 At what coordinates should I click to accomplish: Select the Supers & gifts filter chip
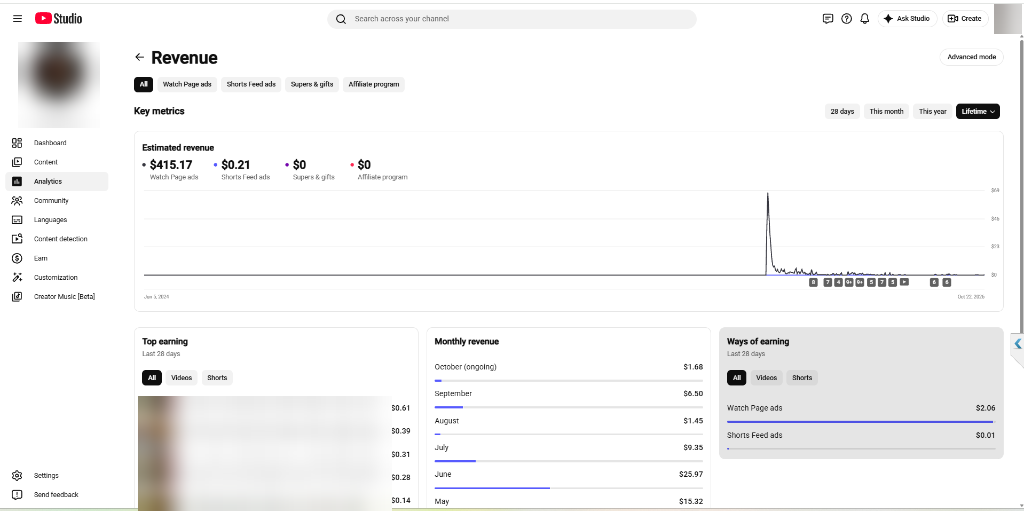pos(312,84)
